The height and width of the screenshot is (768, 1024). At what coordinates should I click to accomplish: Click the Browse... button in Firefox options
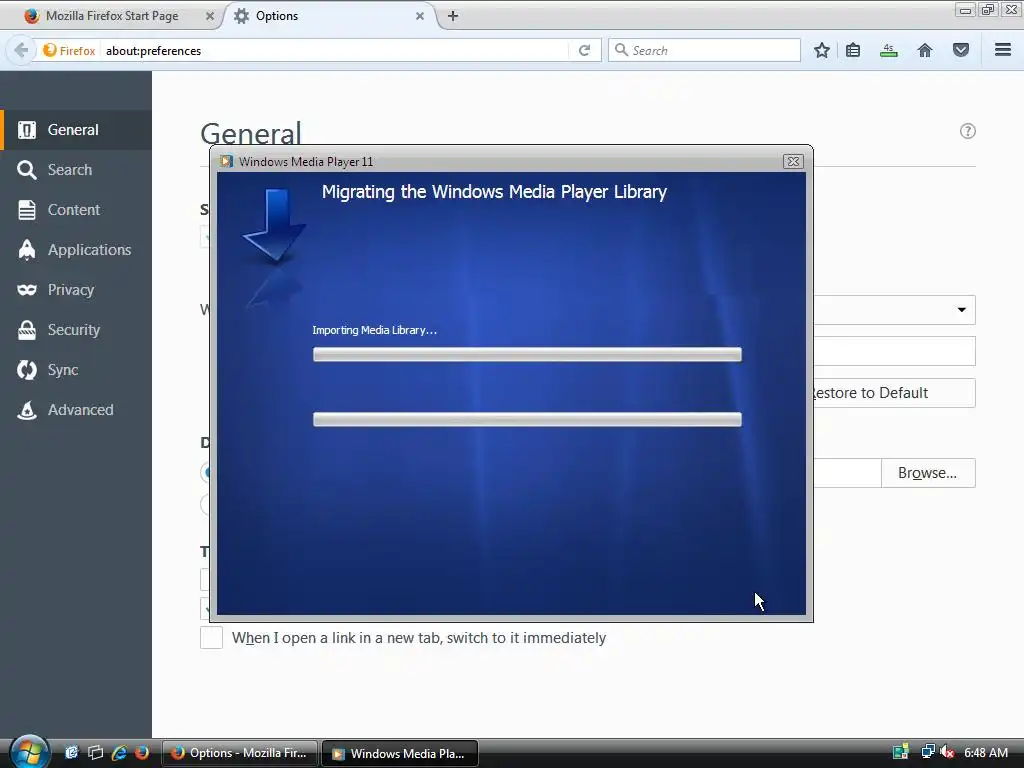tap(927, 473)
